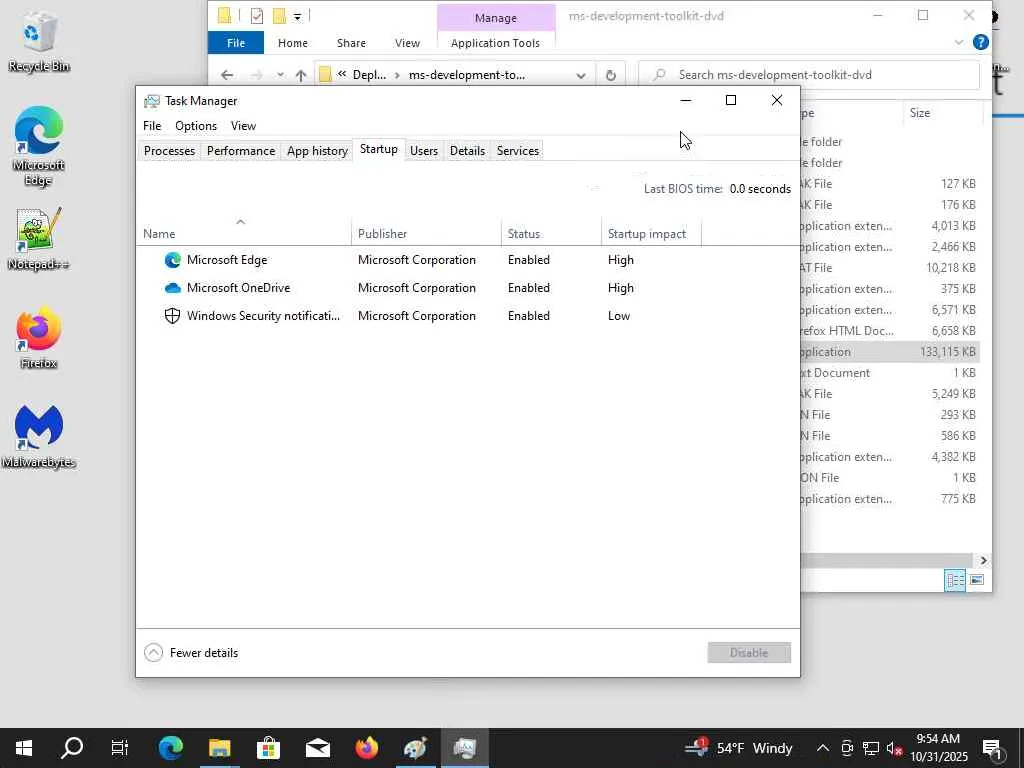
Task: Select the Microsoft Edge startup entry icon
Action: click(172, 260)
